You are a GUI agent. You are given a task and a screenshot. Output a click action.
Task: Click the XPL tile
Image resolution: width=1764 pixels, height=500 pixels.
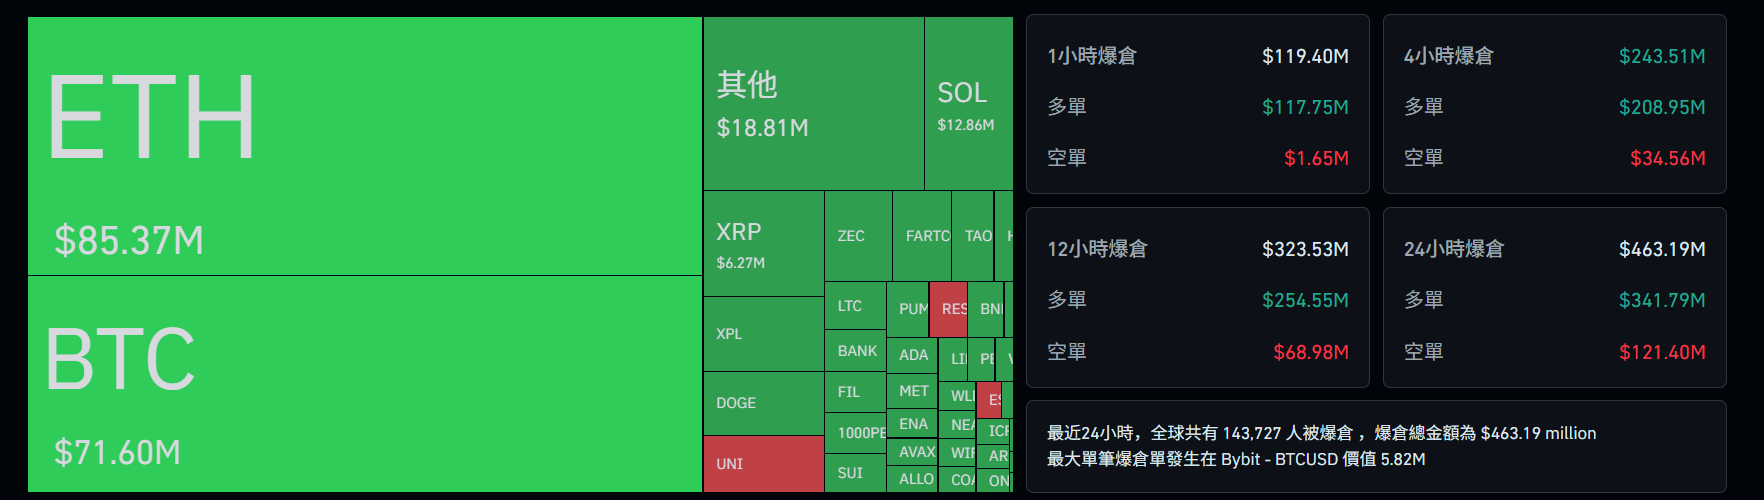click(763, 334)
